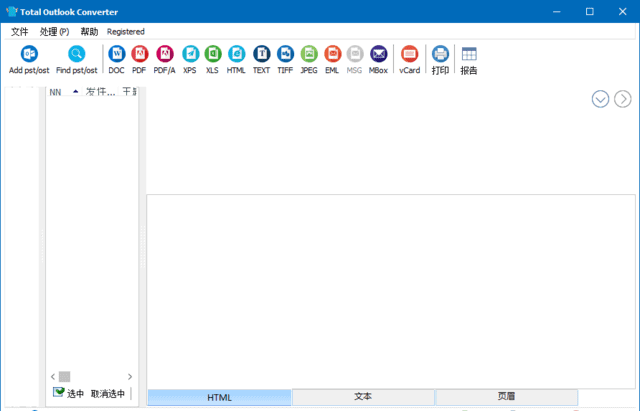Screen dimensions: 640x411
Task: Open the 文件 menu
Action: (19, 32)
